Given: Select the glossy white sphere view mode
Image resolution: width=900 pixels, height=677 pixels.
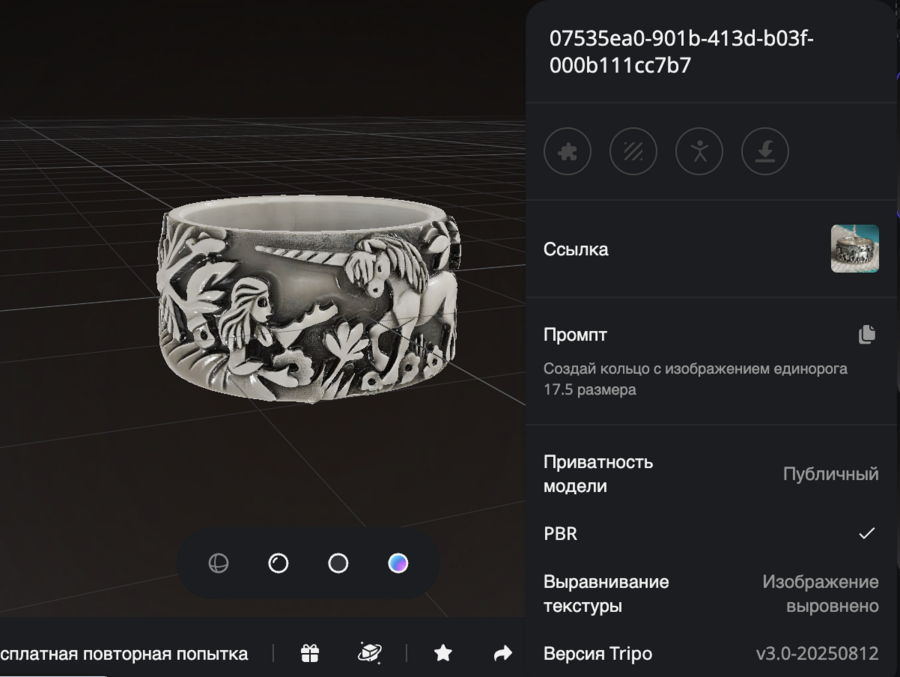Looking at the screenshot, I should pyautogui.click(x=278, y=563).
